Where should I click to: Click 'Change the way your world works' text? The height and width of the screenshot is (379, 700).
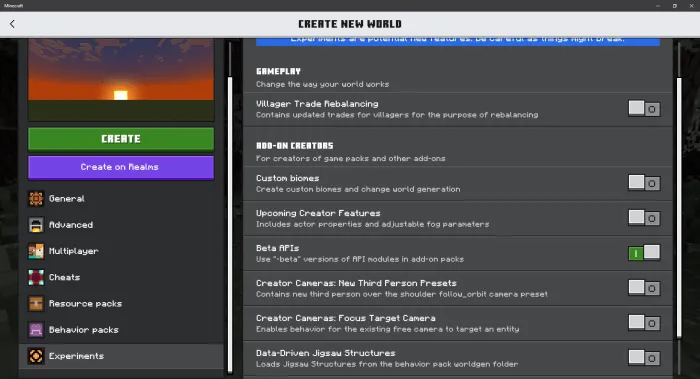coord(322,84)
